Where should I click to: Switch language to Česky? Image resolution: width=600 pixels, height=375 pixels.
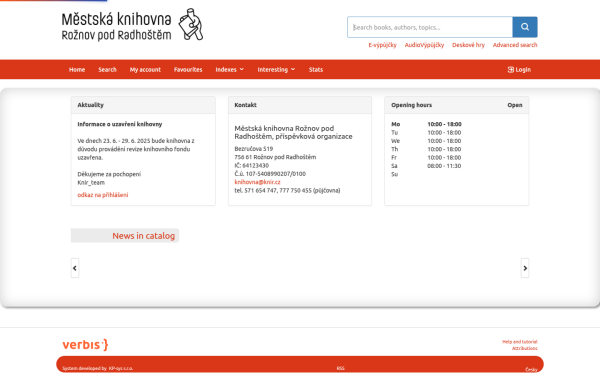pos(531,369)
